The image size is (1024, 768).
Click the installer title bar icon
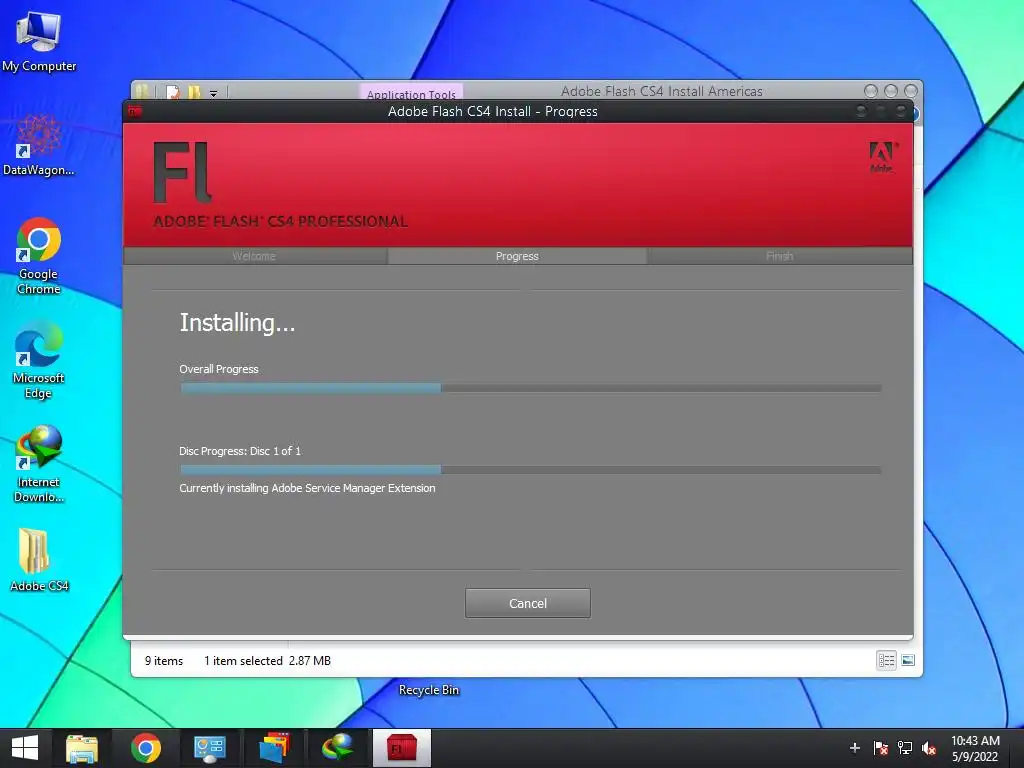135,112
